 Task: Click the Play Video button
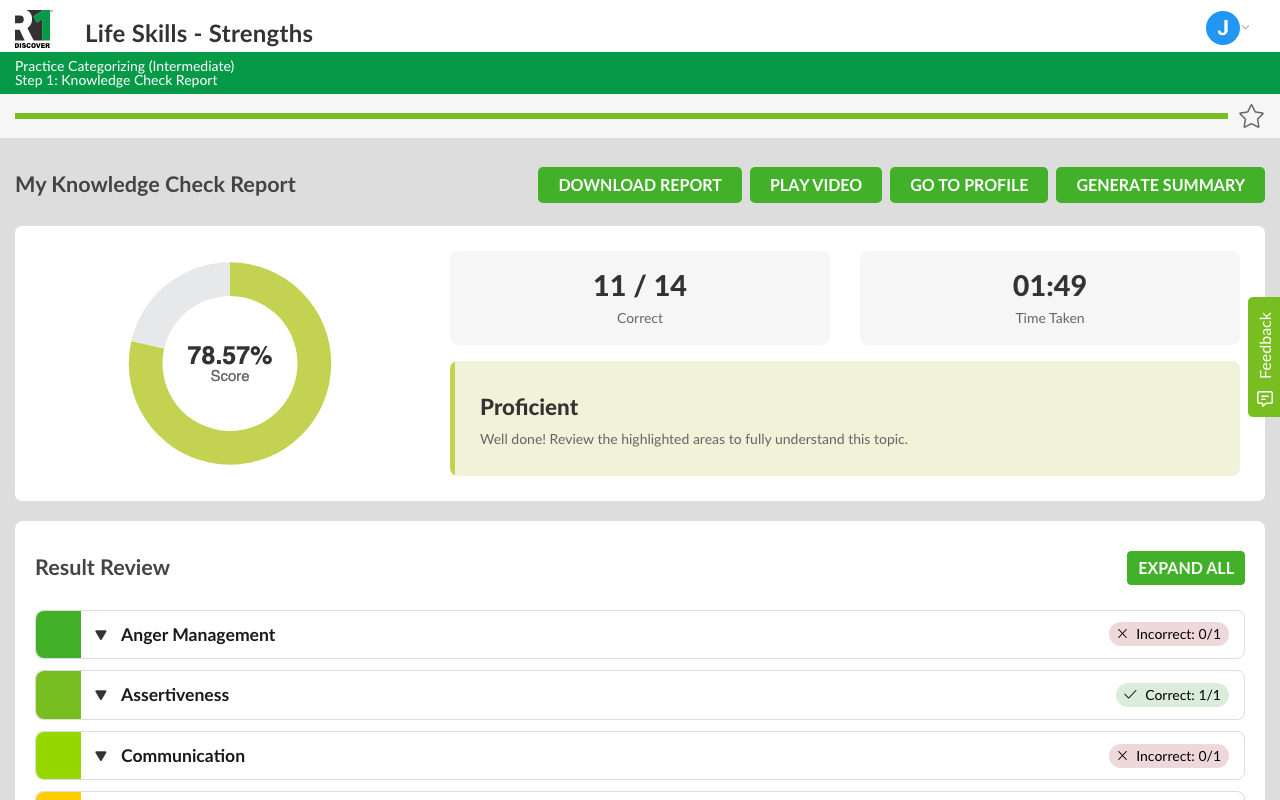click(816, 185)
